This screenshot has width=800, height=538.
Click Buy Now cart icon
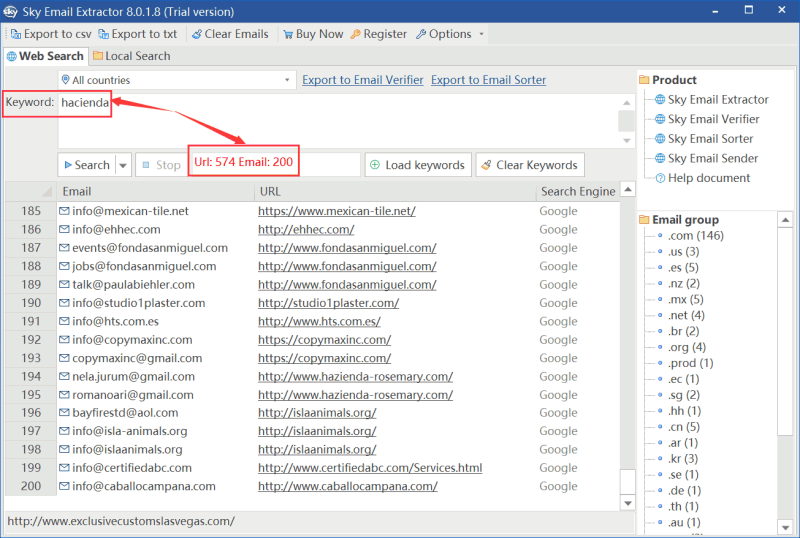(287, 34)
